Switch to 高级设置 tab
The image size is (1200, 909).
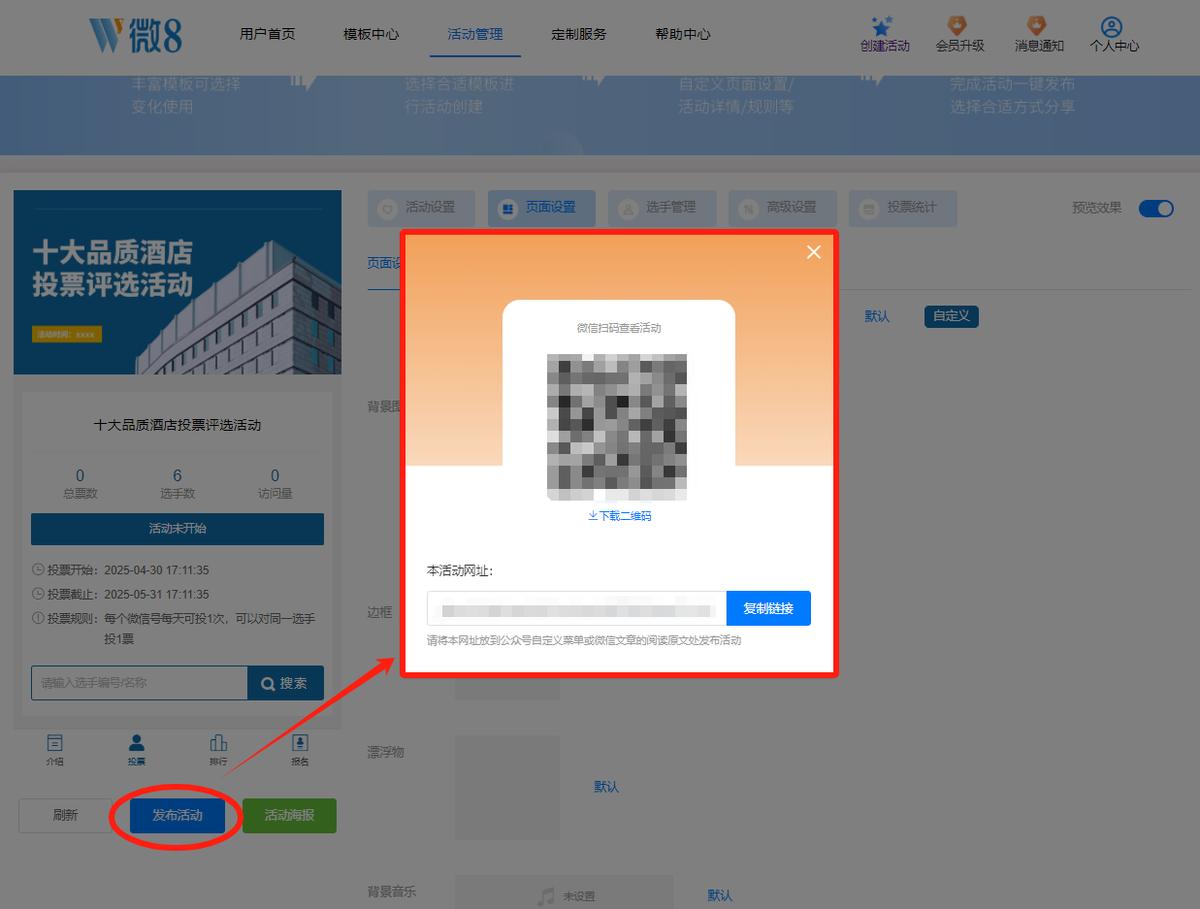(782, 208)
